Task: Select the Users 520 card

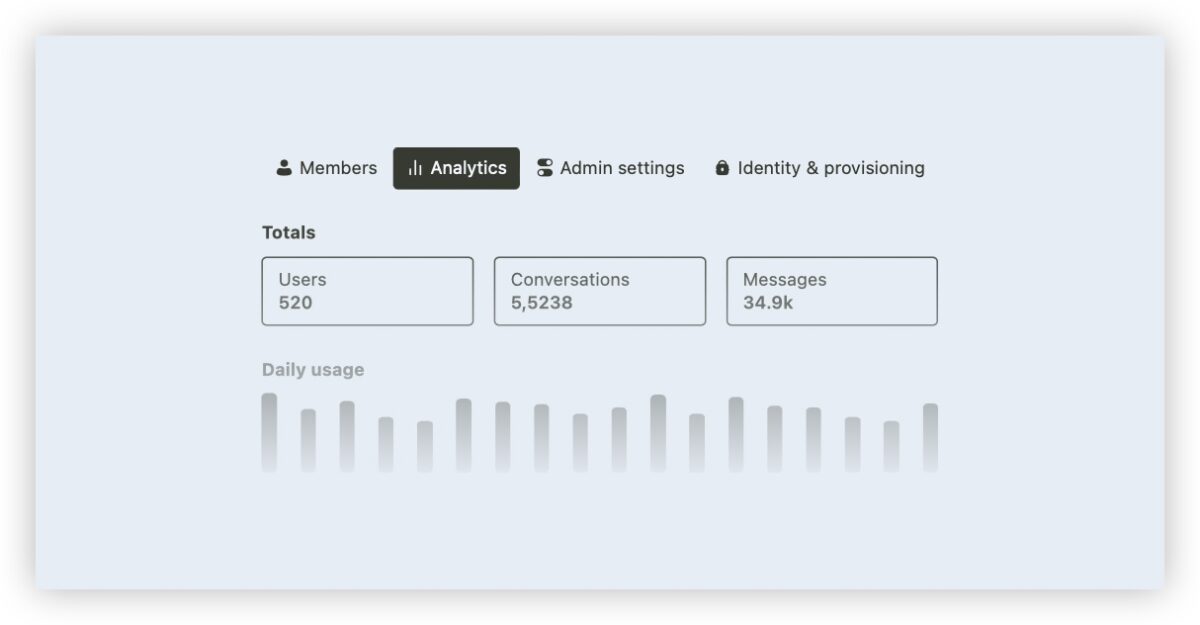Action: click(x=368, y=291)
